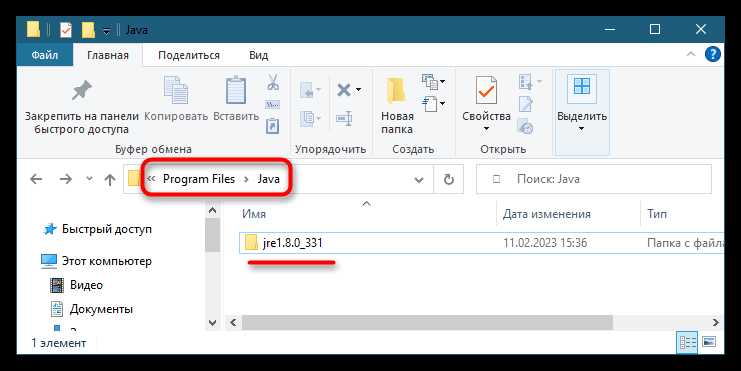Click the copy path icon
The width and height of the screenshot is (741, 371).
pyautogui.click(x=273, y=104)
